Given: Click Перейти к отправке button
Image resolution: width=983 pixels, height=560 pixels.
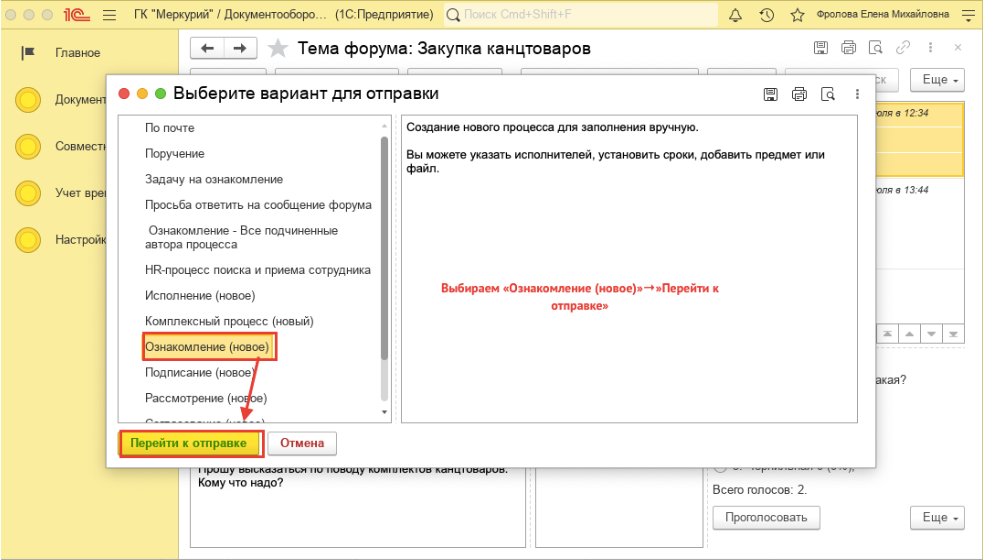Looking at the screenshot, I should 189,443.
